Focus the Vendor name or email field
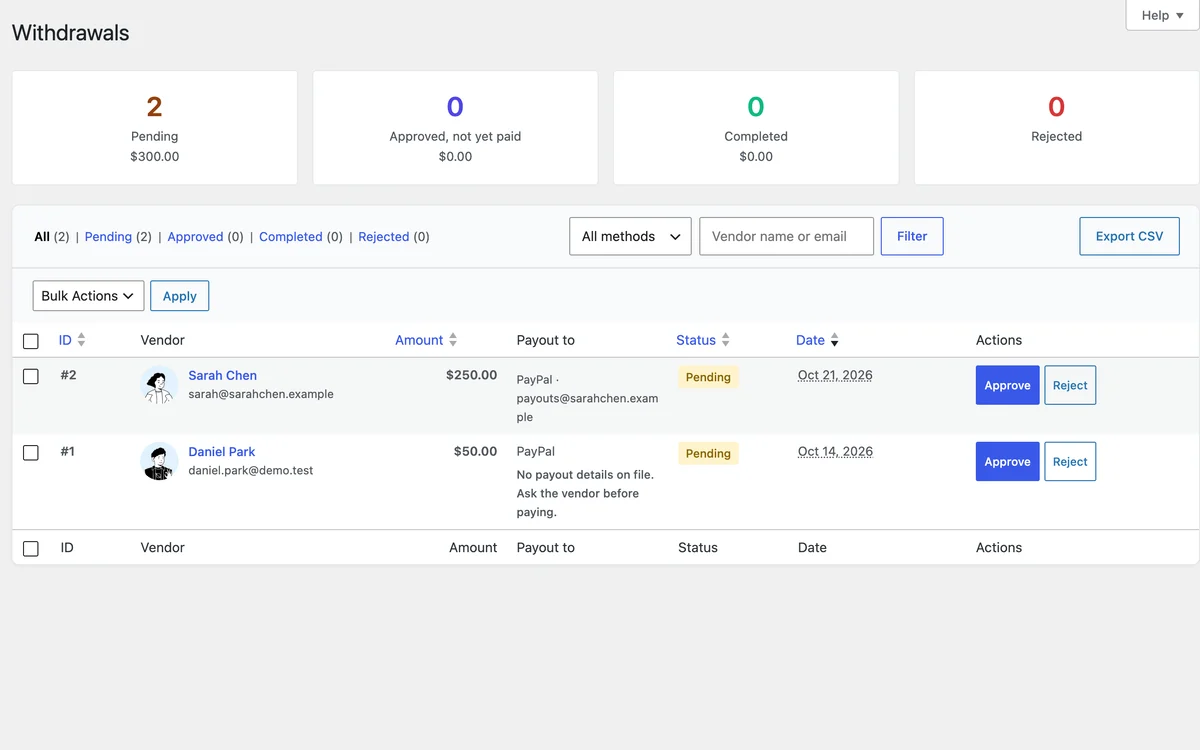Screen dimensions: 1200x750 pos(786,236)
